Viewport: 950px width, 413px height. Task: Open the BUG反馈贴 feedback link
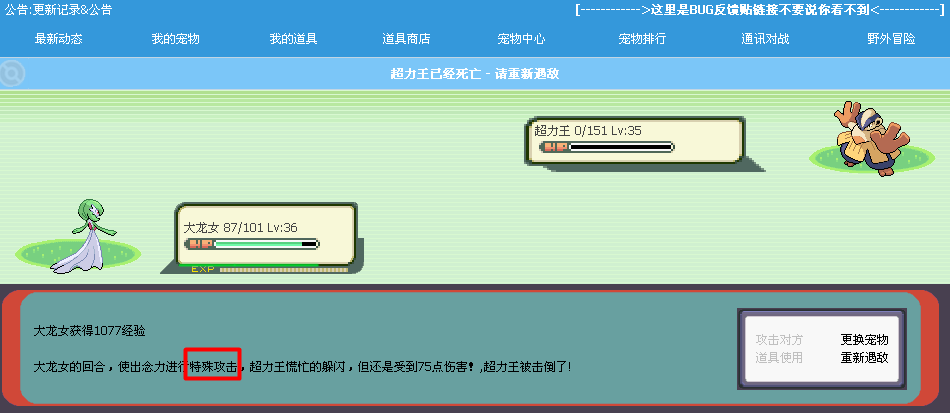coord(760,10)
